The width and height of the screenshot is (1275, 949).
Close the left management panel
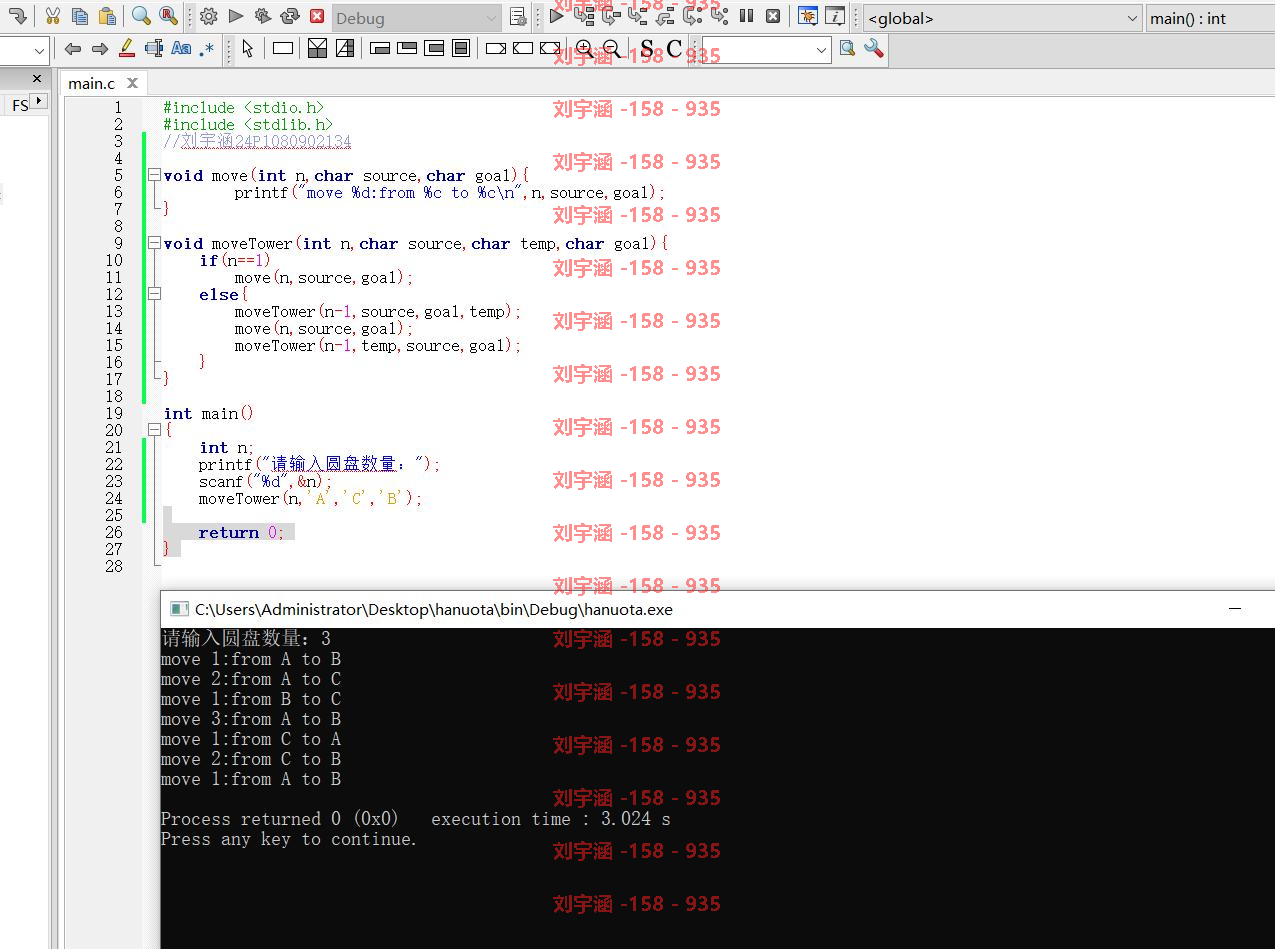(x=38, y=78)
